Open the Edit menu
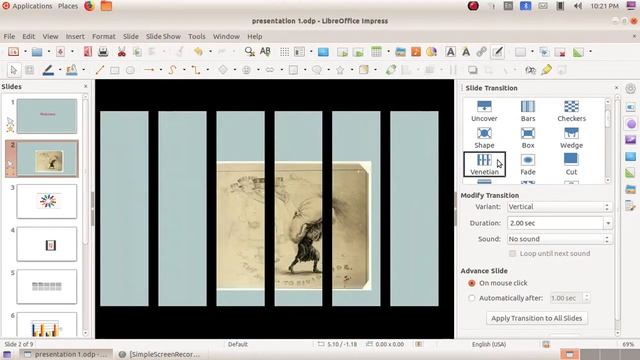640x360 pixels. 28,36
